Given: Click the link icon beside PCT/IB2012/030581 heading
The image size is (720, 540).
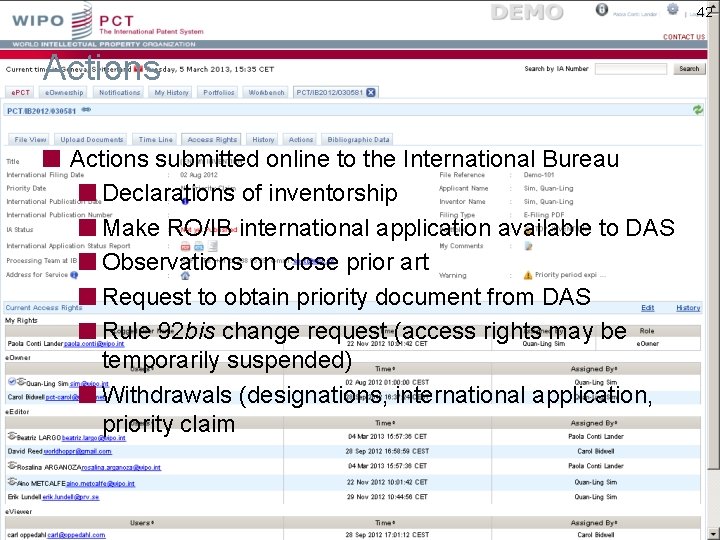Looking at the screenshot, I should (86, 110).
